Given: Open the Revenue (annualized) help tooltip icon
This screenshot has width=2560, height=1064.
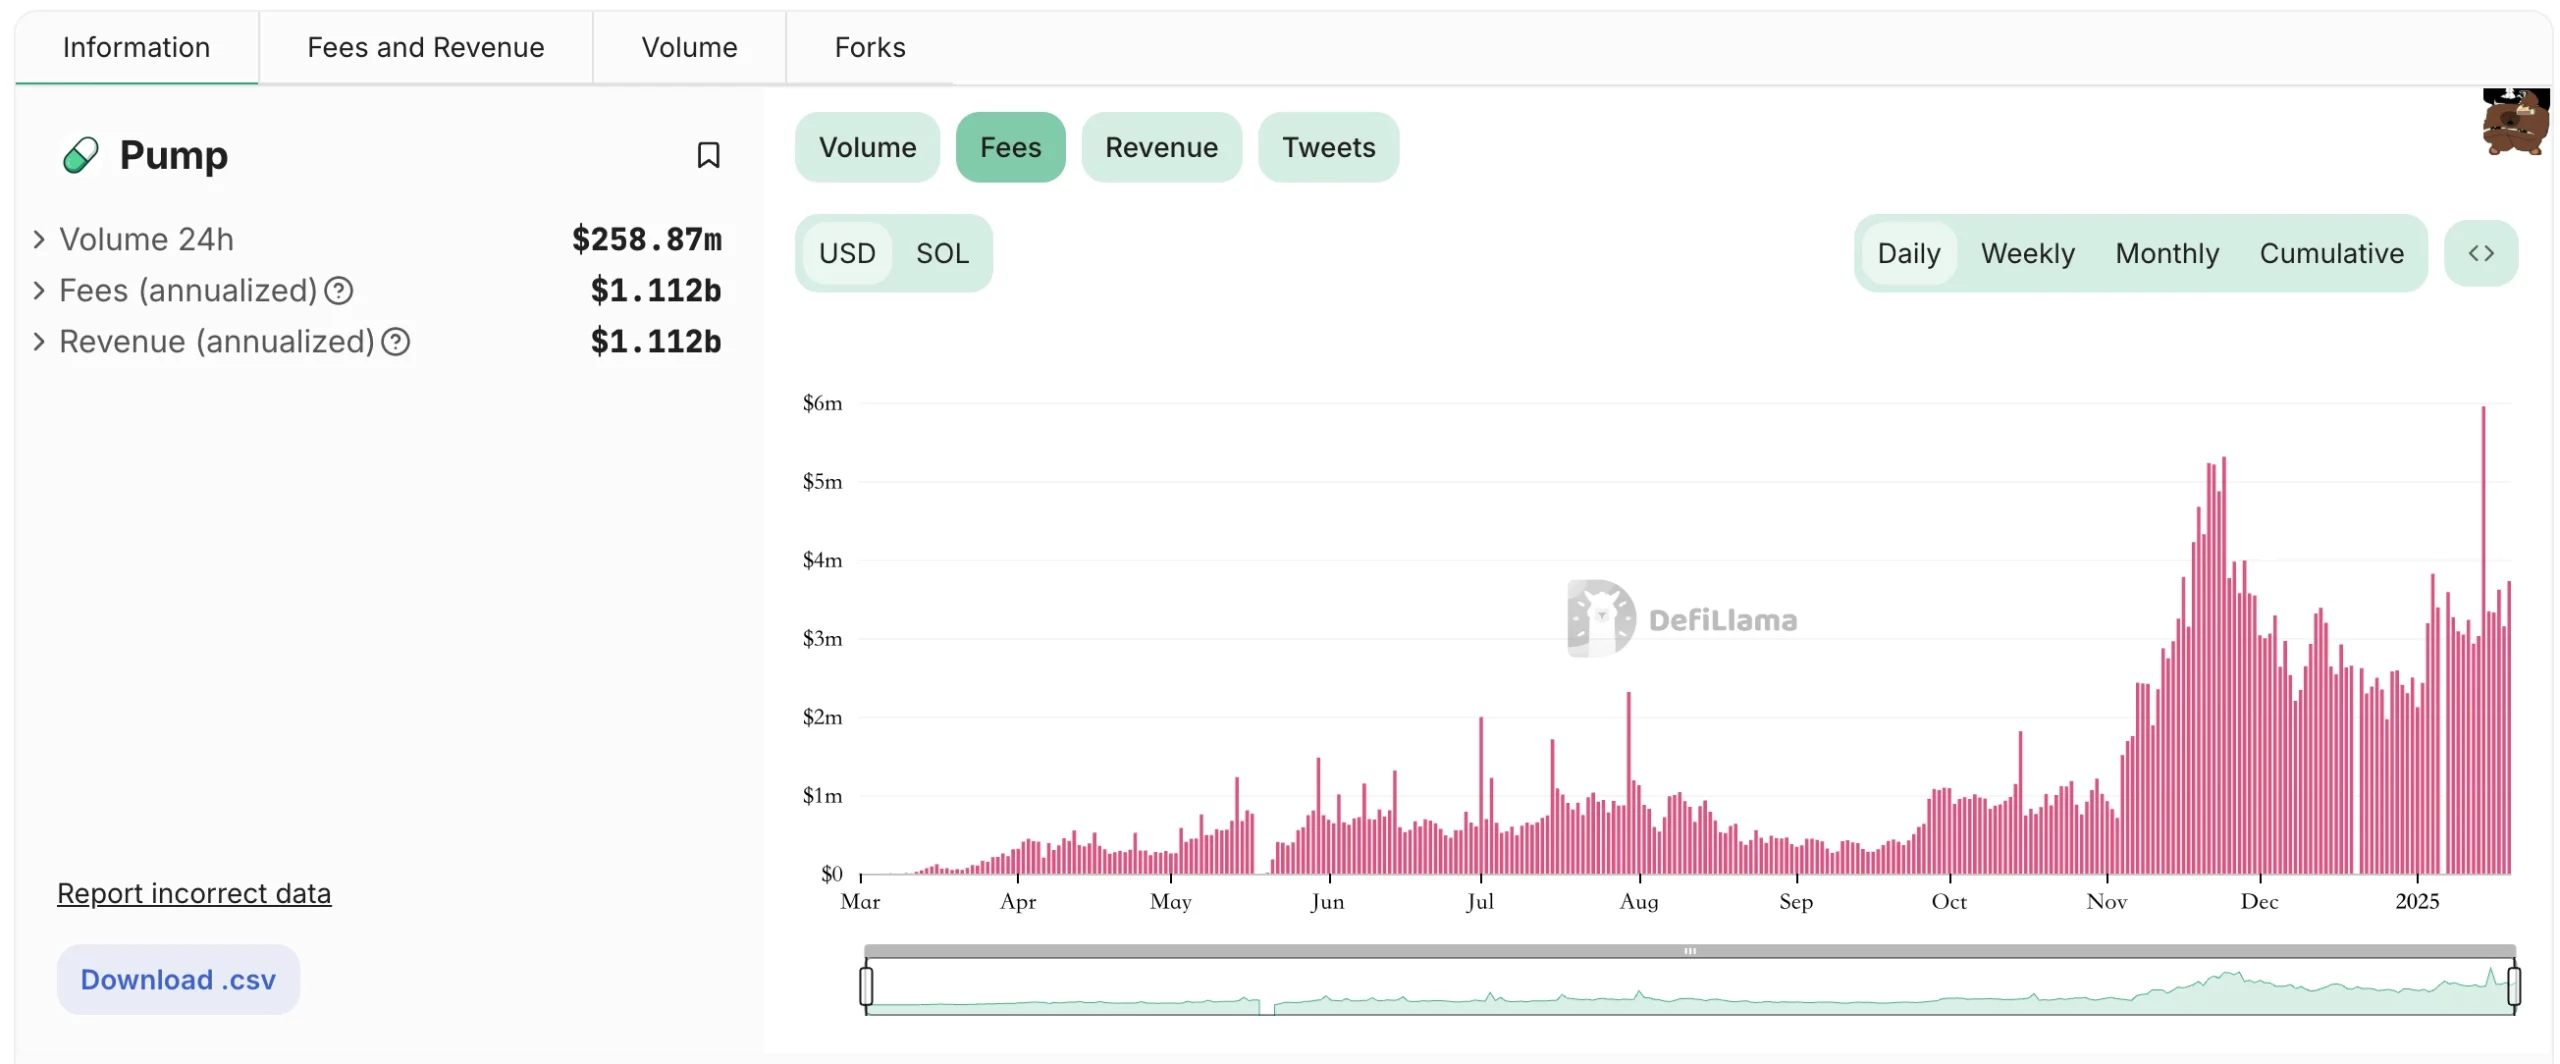Looking at the screenshot, I should [x=396, y=342].
